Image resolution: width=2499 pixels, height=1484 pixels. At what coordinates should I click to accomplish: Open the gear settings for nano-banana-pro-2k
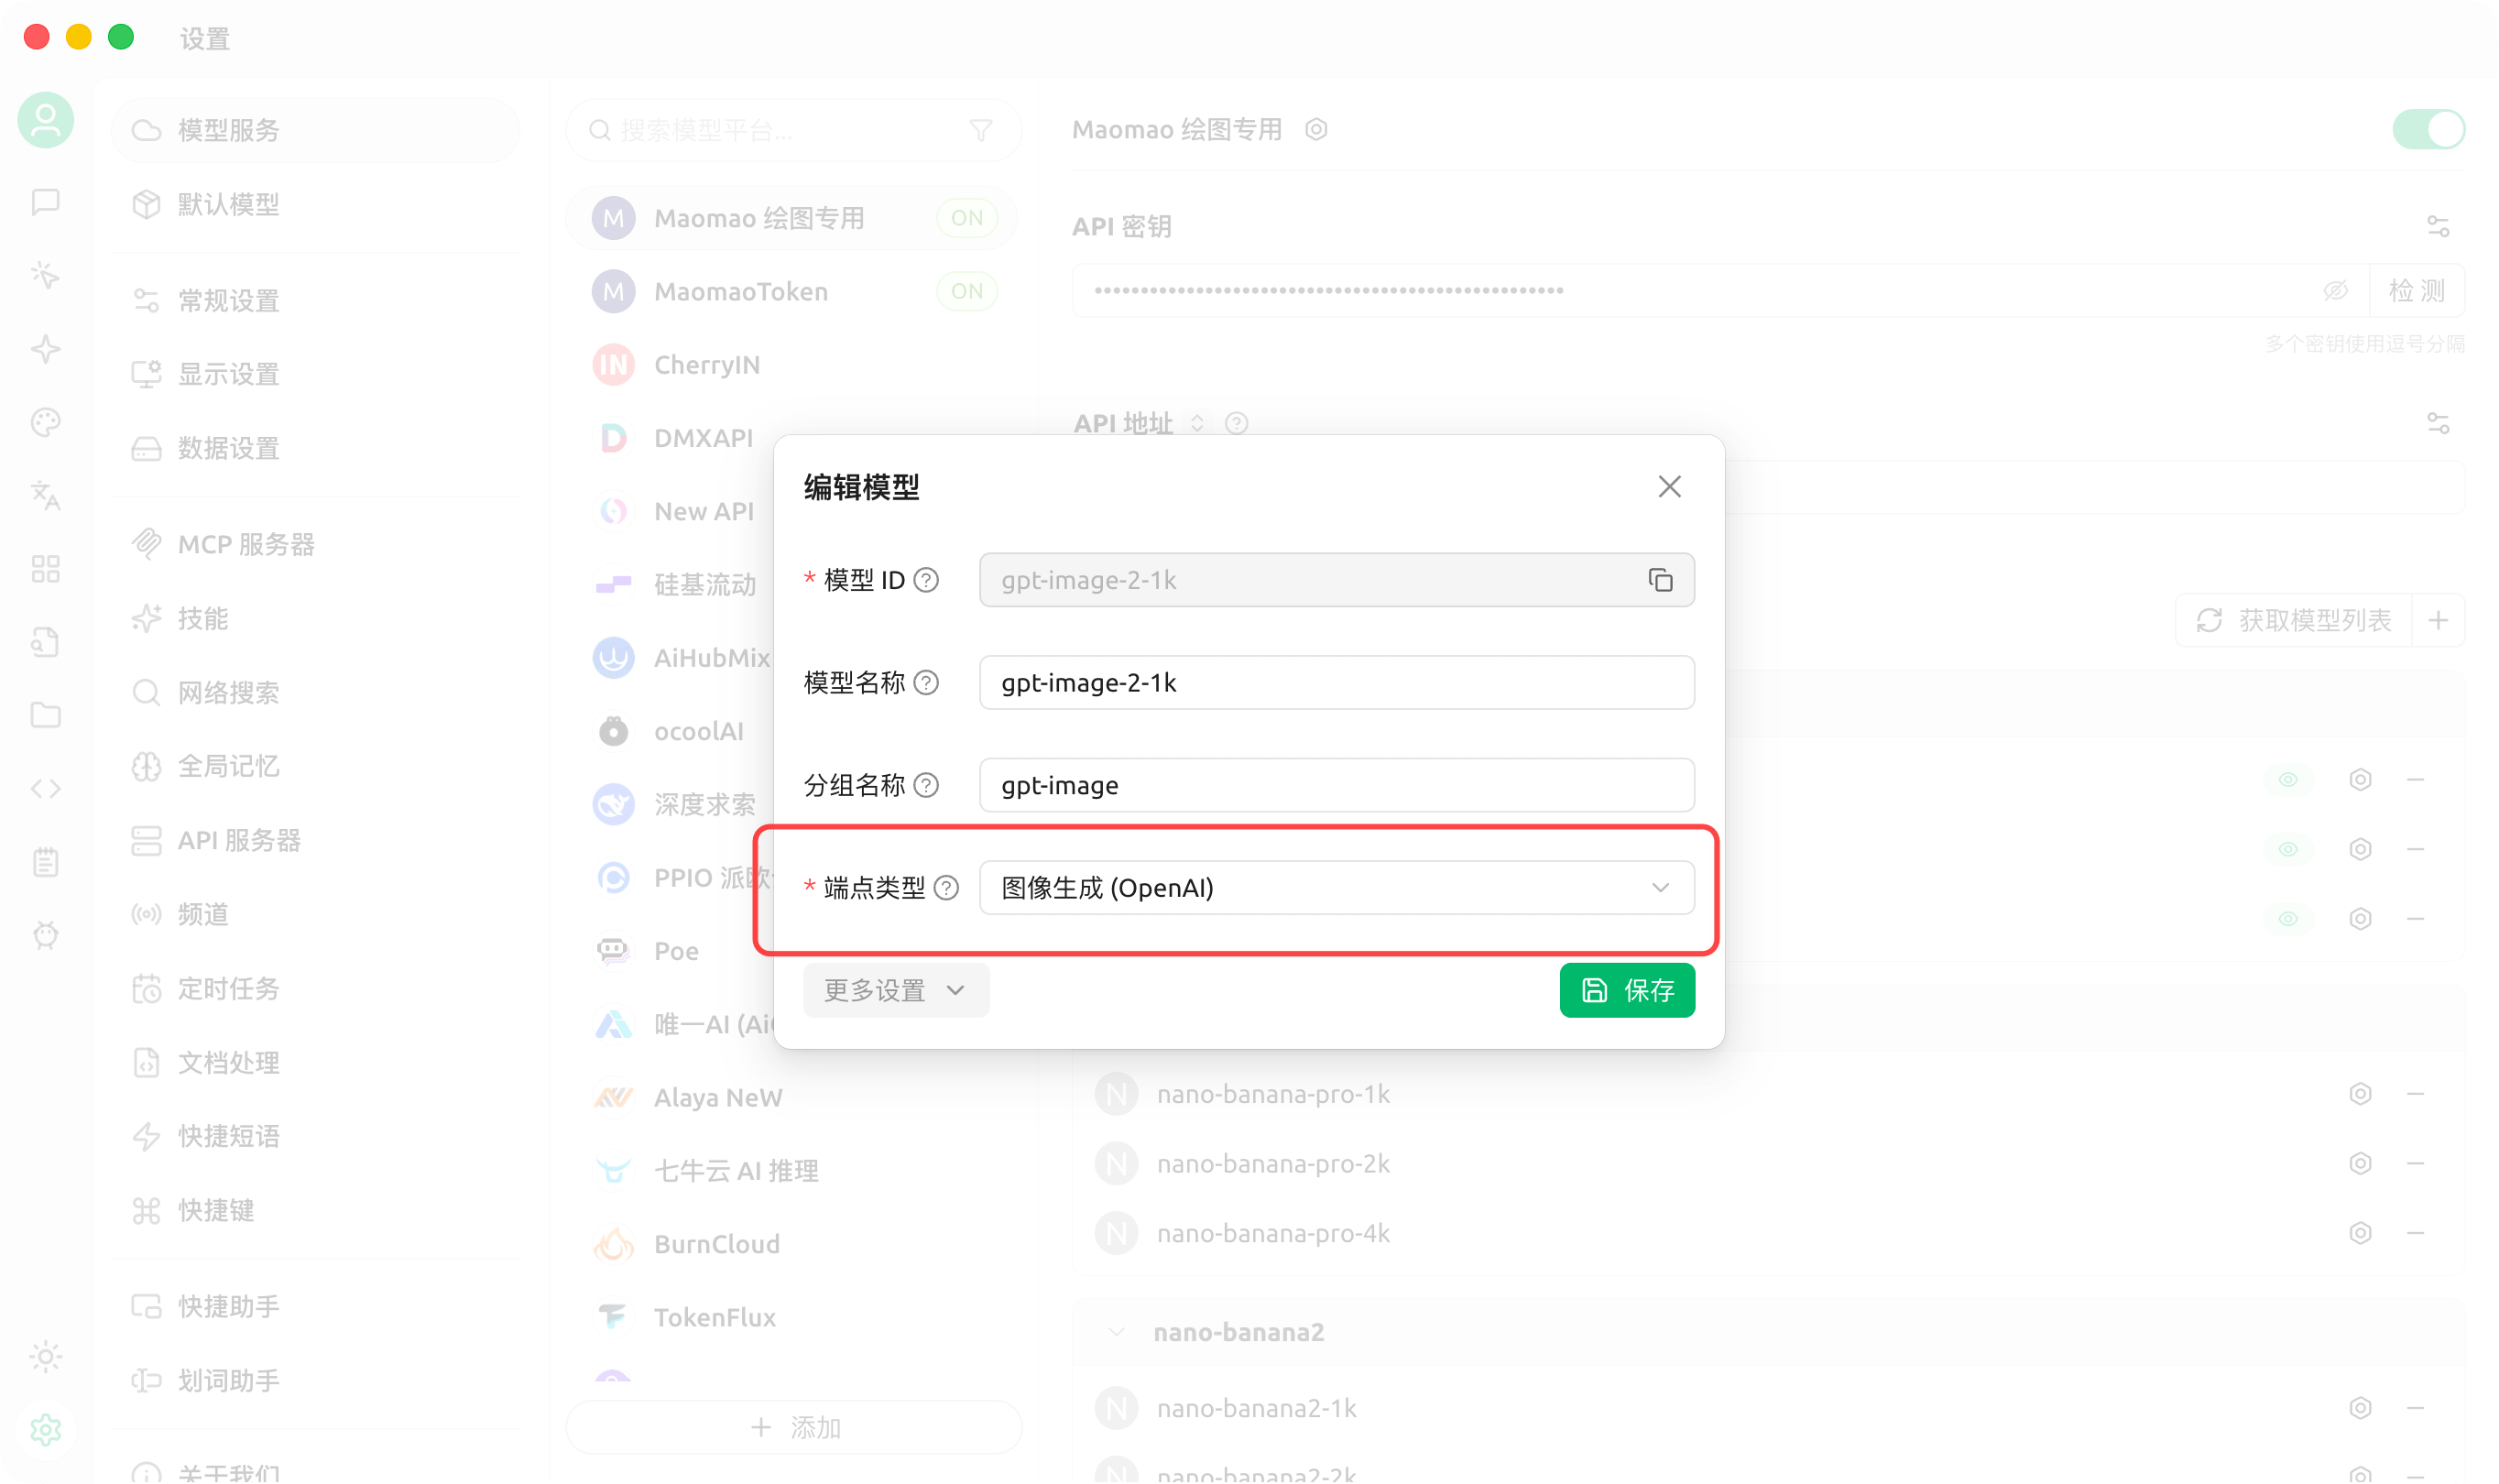[x=2360, y=1163]
